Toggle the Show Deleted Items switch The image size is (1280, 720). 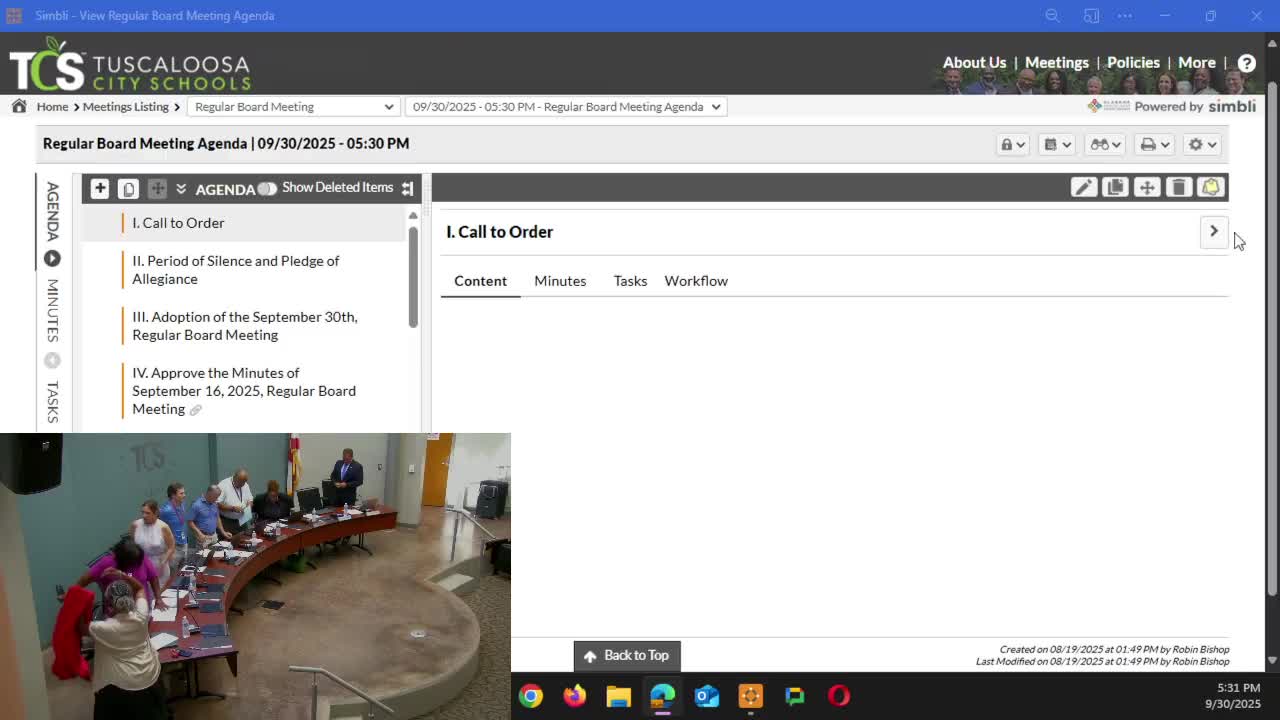(266, 188)
